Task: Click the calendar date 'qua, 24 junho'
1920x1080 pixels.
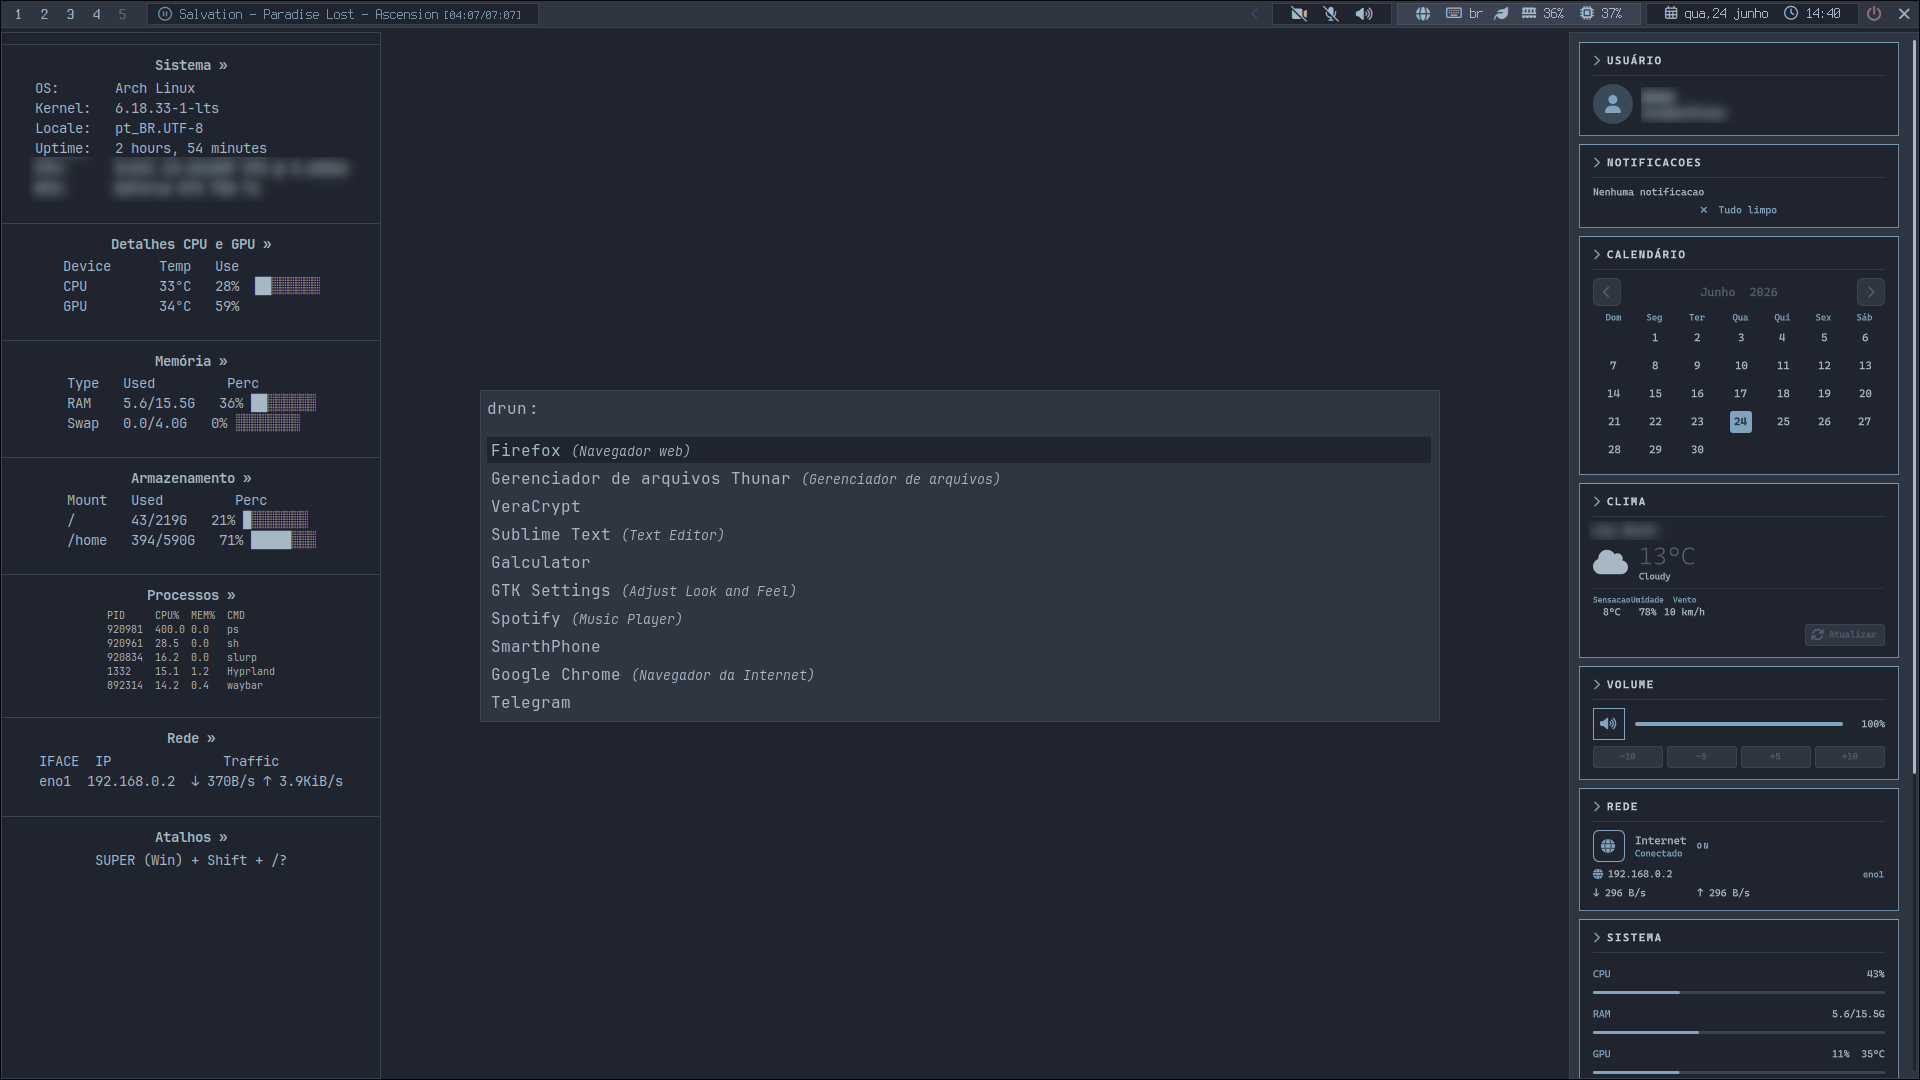Action: tap(1716, 14)
